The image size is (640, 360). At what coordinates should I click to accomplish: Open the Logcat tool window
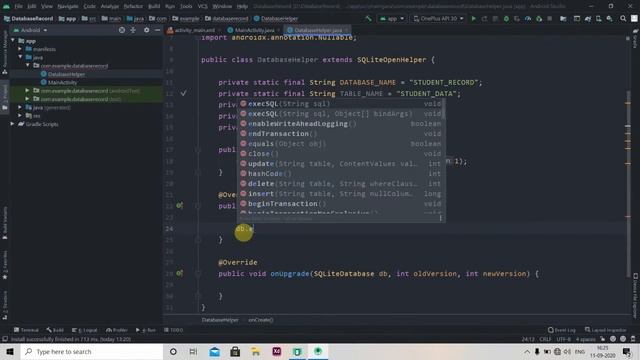point(85,330)
